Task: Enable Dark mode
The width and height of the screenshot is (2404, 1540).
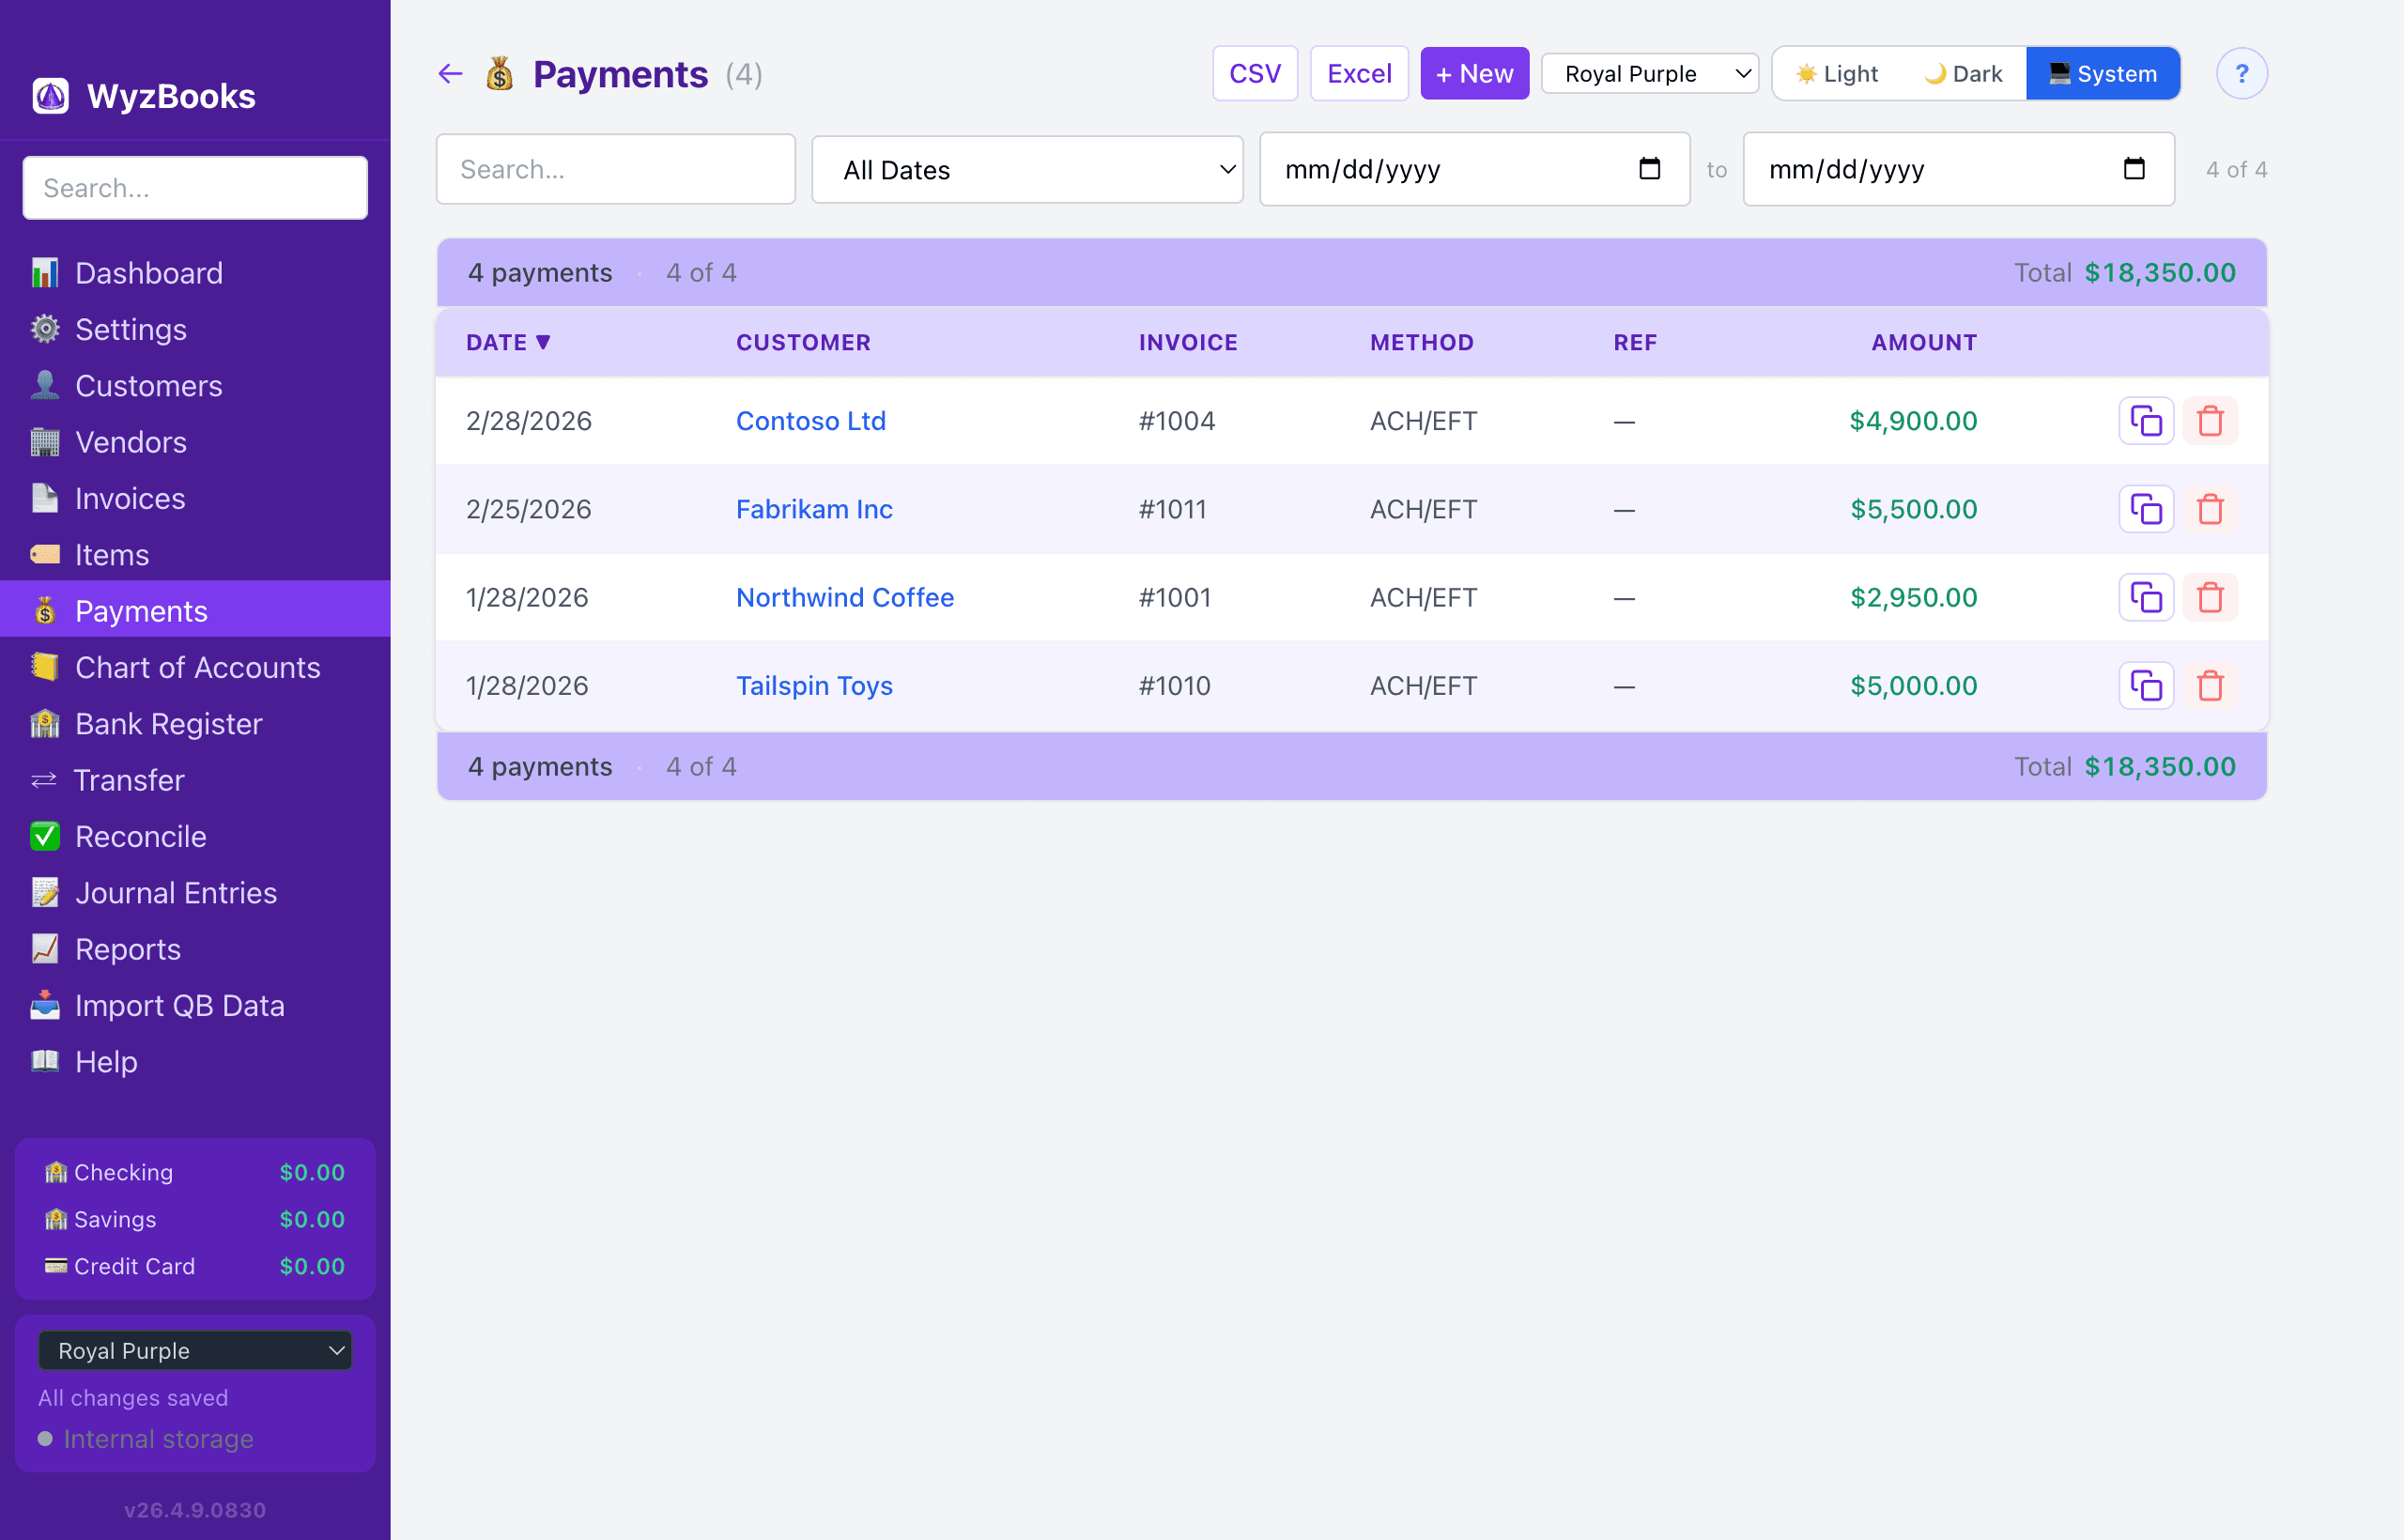Action: (1962, 73)
